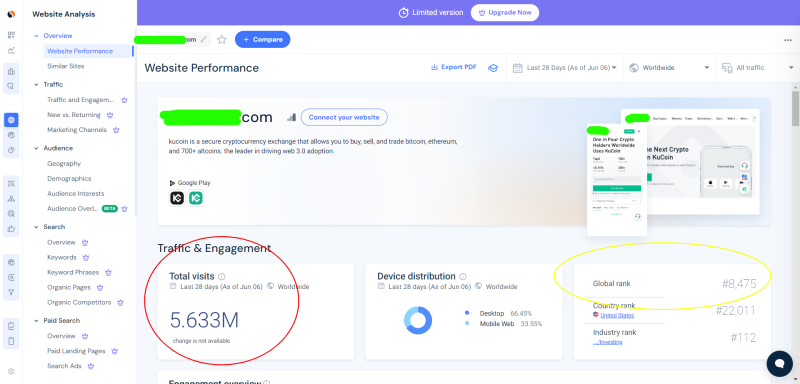Screen dimensions: 800x384
Task: Open Audience Interests menu item
Action: (x=76, y=194)
